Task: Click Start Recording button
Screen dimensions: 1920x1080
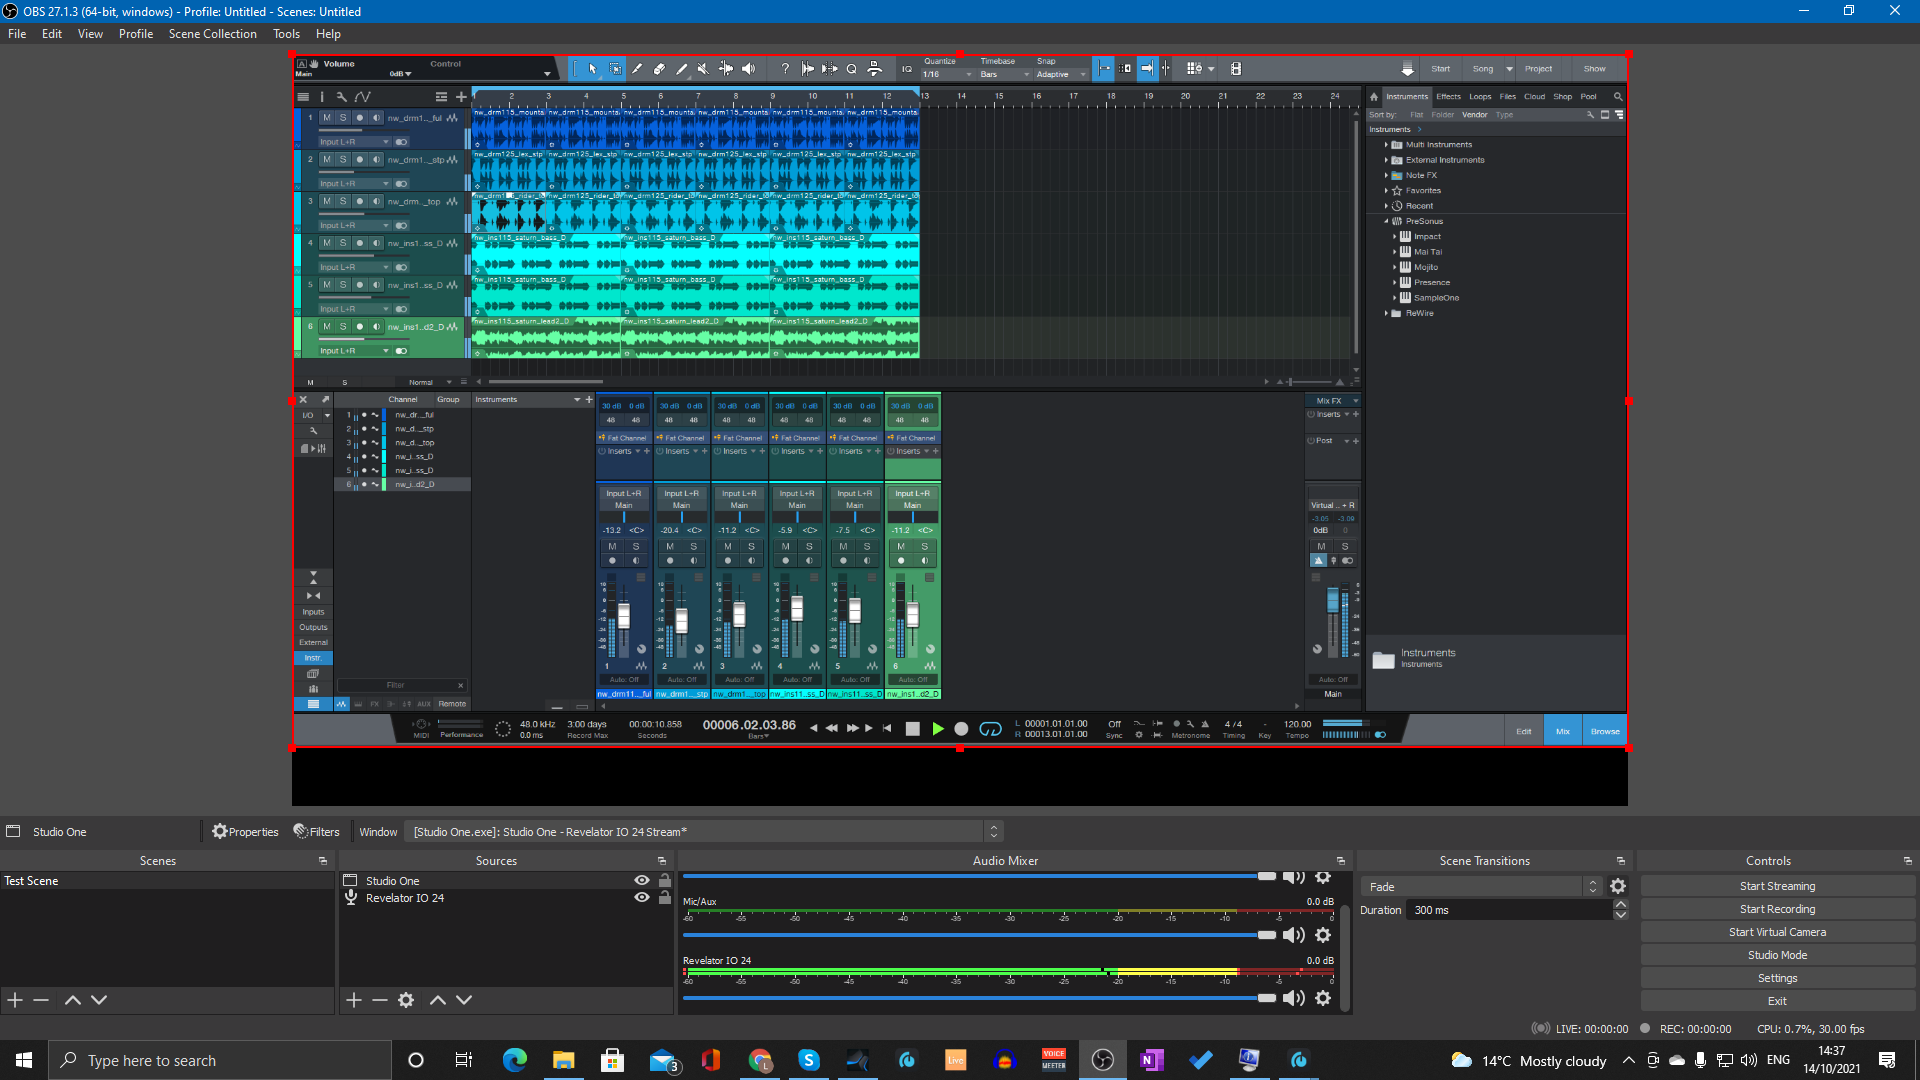Action: (1777, 909)
